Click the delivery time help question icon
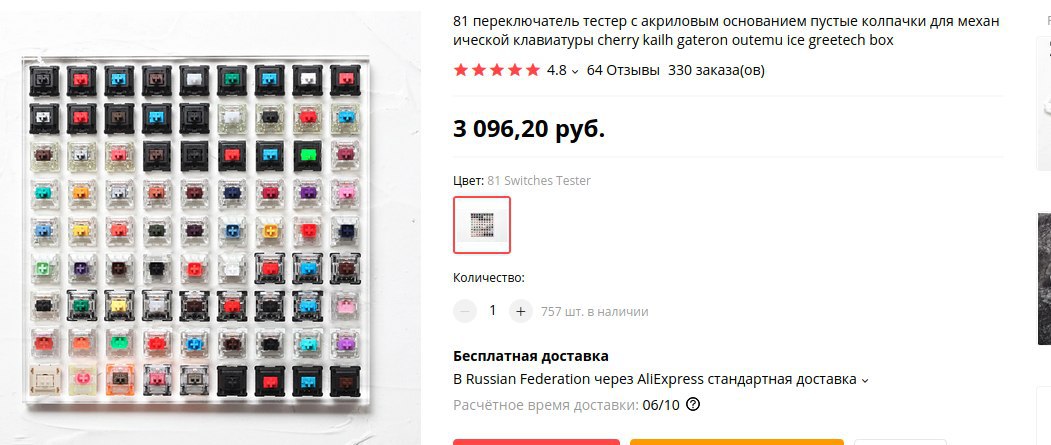This screenshot has height=445, width=1051. pyautogui.click(x=693, y=405)
